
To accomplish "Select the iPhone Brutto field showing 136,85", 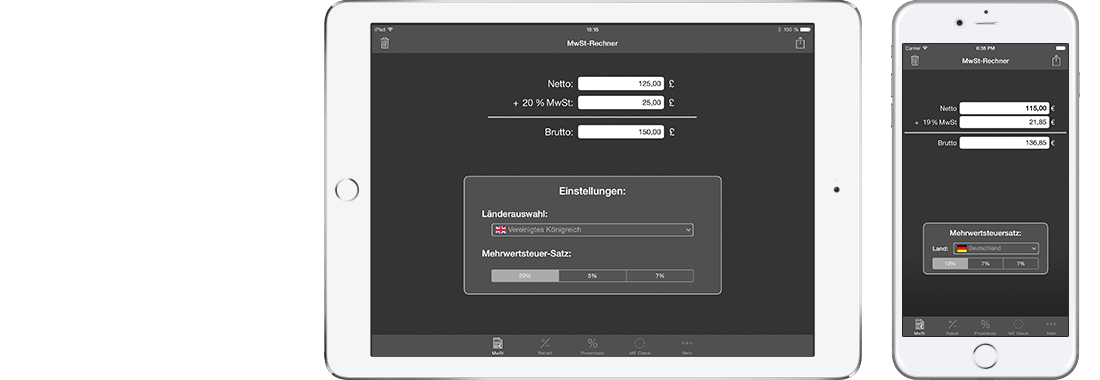I will coord(1005,142).
